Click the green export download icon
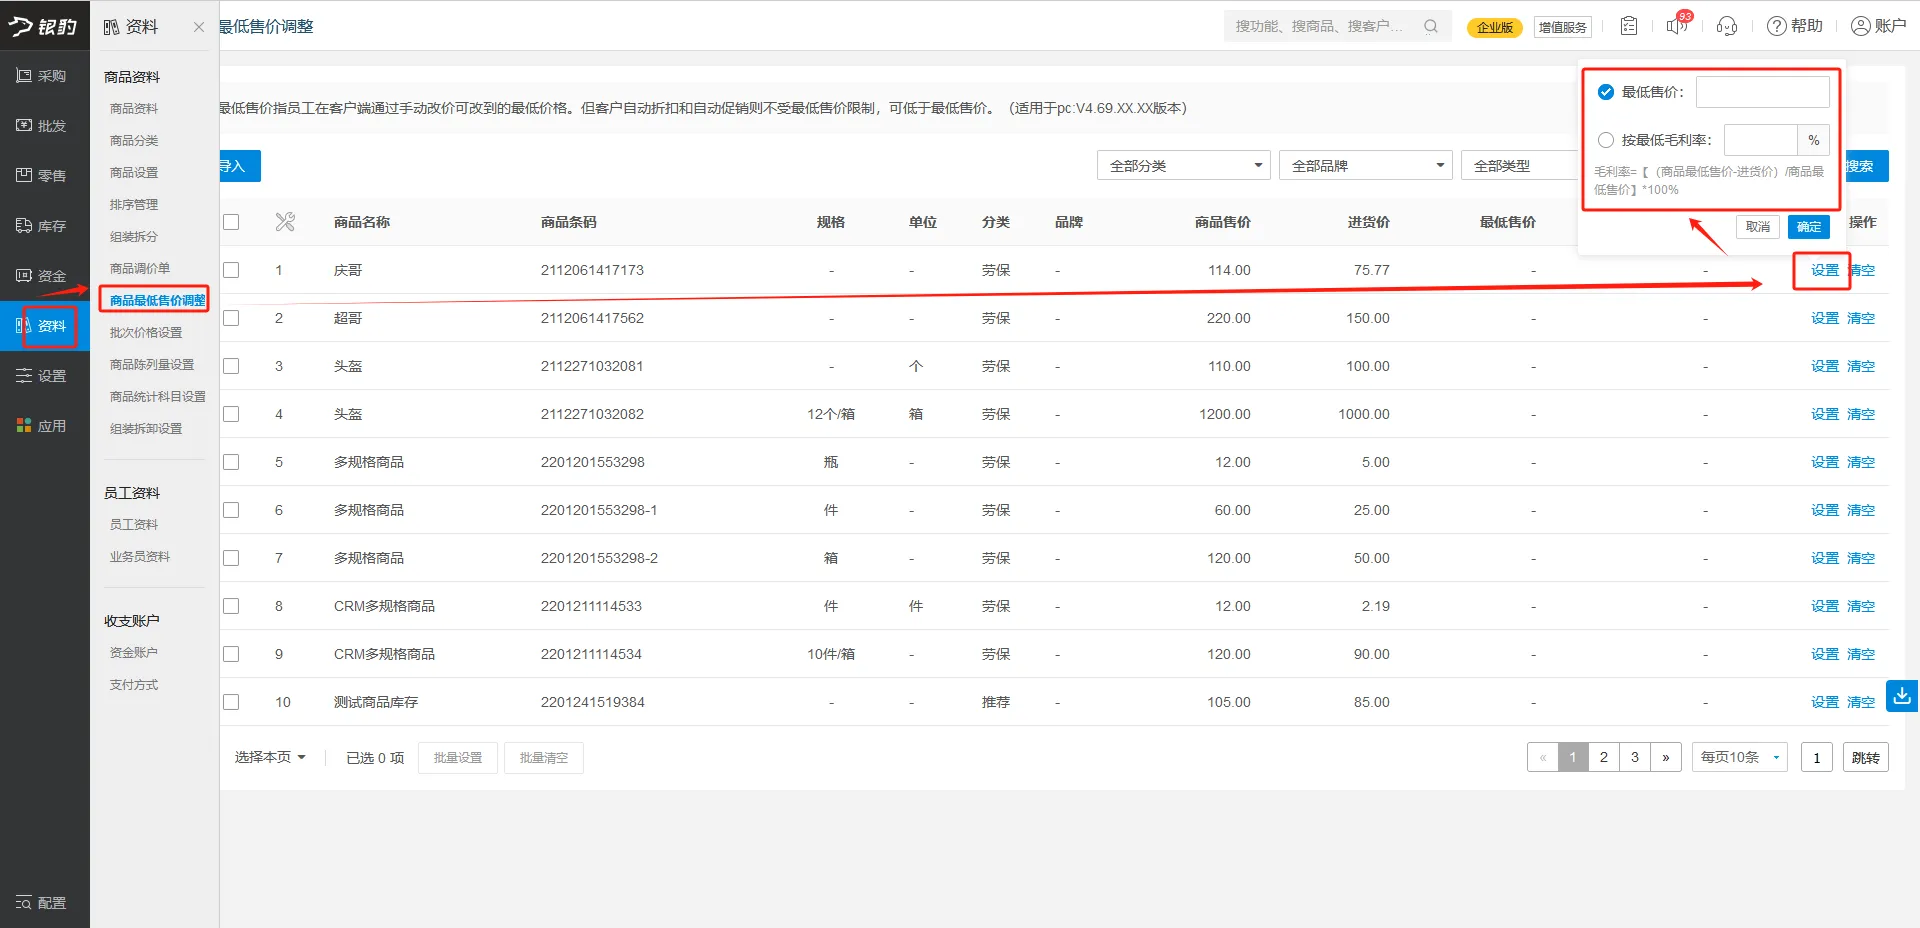Image resolution: width=1920 pixels, height=928 pixels. pyautogui.click(x=1900, y=695)
